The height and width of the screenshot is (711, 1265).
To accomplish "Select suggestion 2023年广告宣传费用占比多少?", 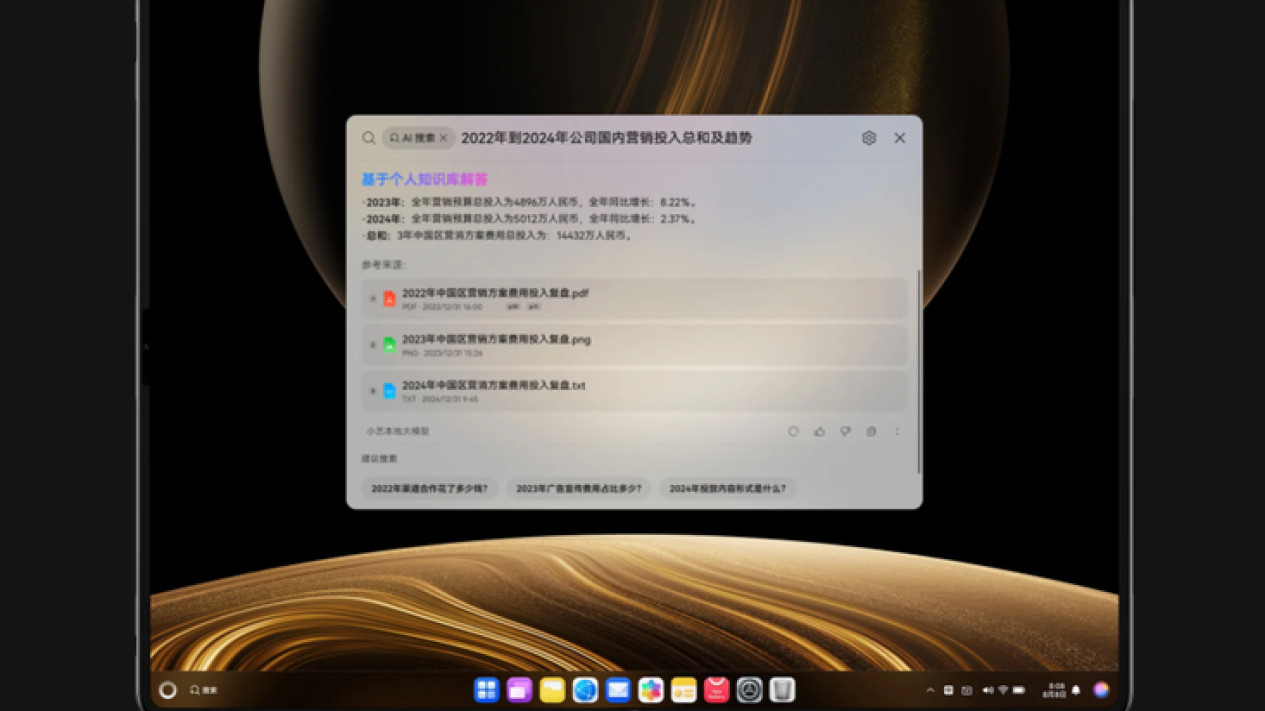I will (x=578, y=489).
